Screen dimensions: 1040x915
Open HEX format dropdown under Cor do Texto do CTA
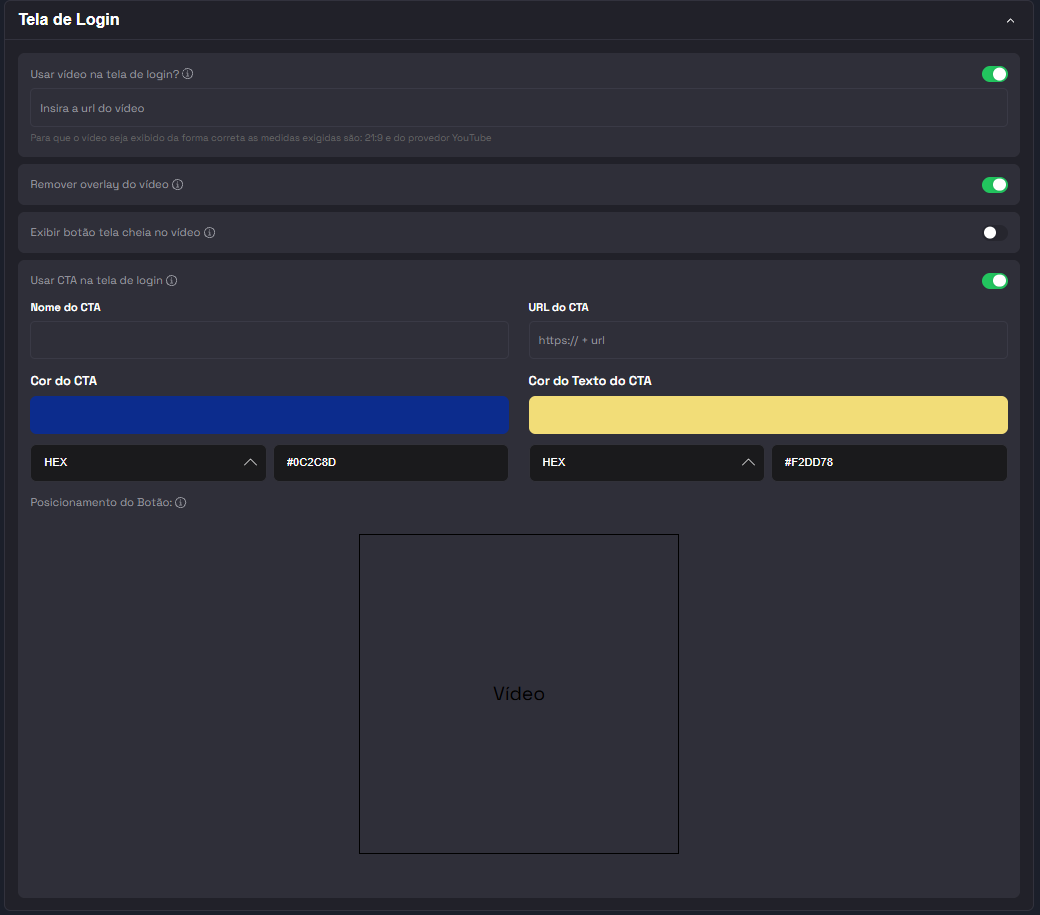(x=646, y=463)
